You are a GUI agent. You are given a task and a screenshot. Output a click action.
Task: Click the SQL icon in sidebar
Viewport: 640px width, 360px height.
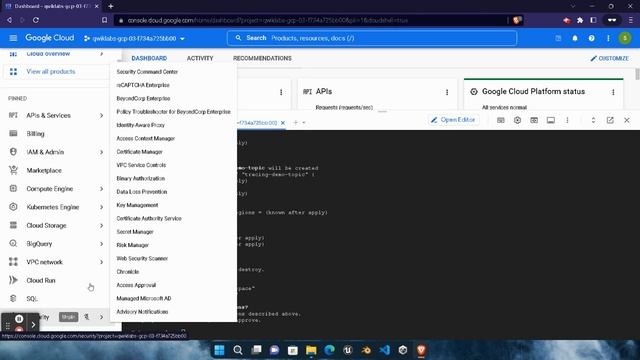pos(13,298)
